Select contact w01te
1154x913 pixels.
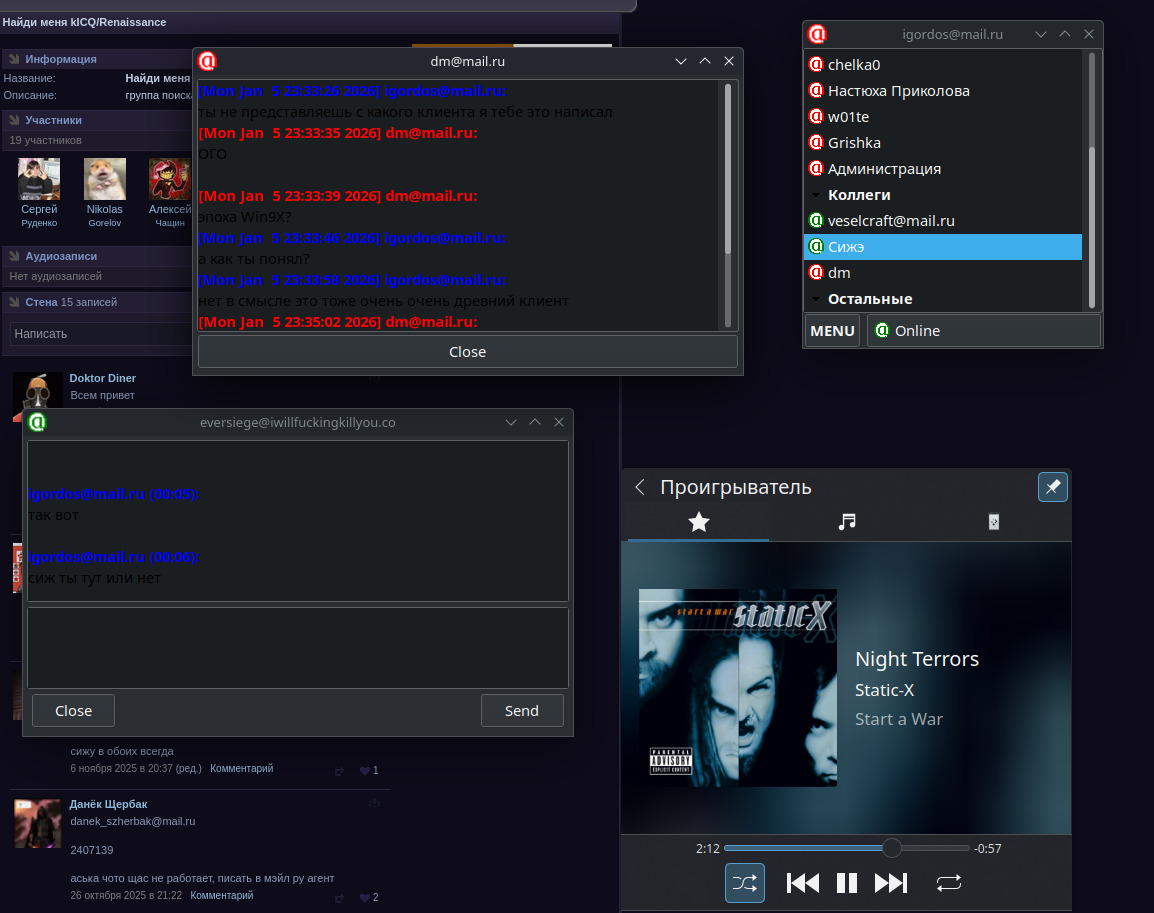943,117
